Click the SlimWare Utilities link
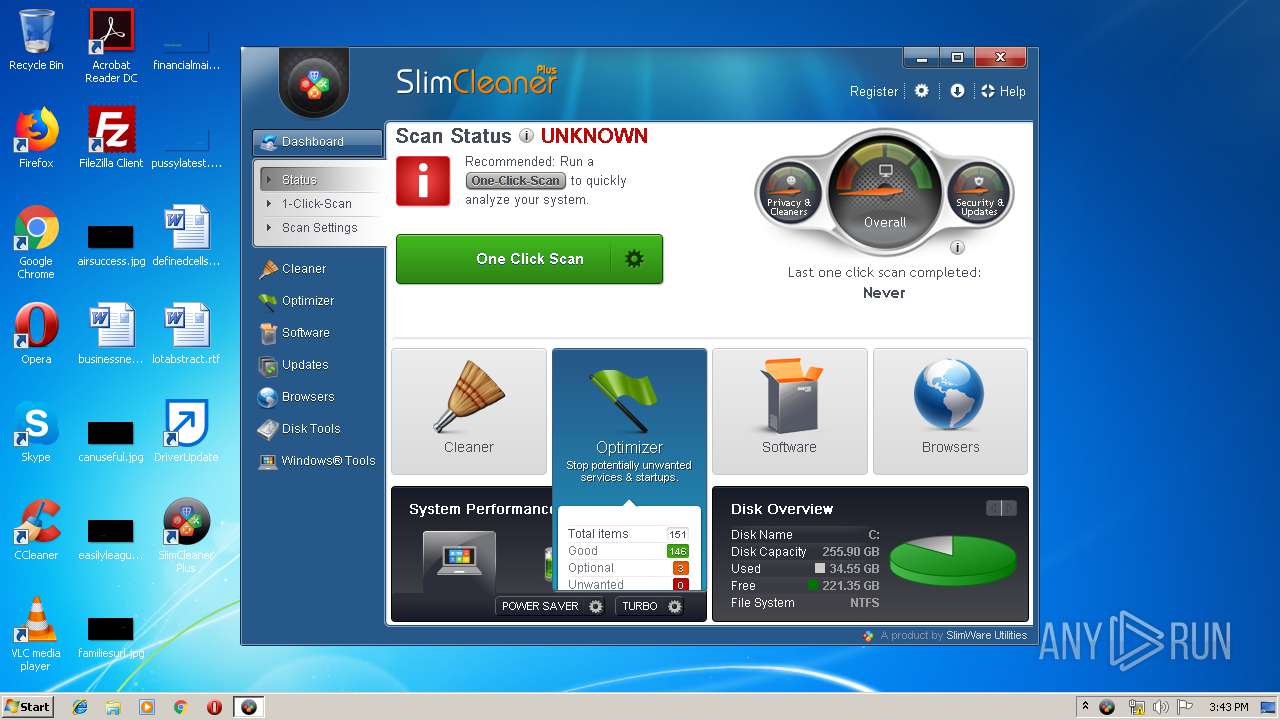The image size is (1280, 720). click(986, 635)
